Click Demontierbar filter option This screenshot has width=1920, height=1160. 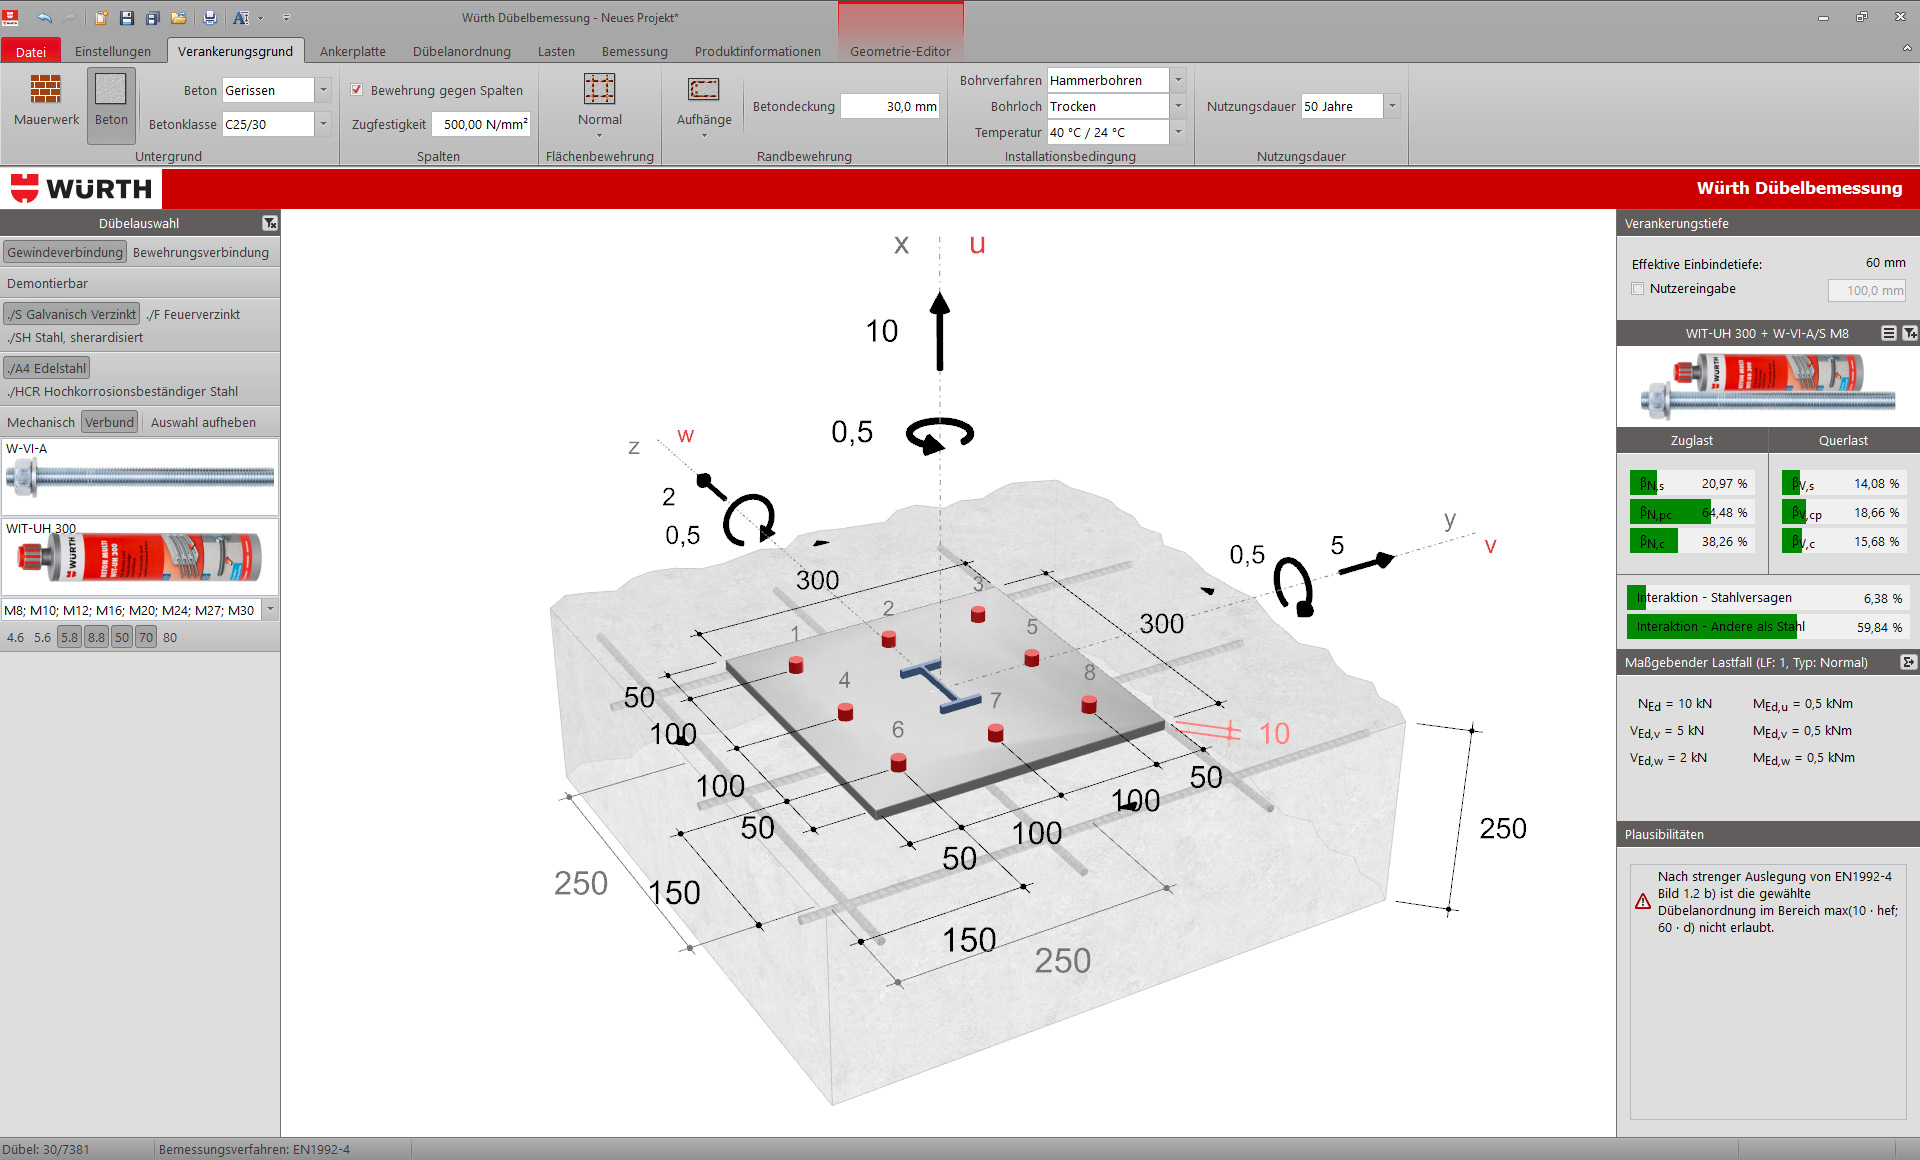pos(47,283)
